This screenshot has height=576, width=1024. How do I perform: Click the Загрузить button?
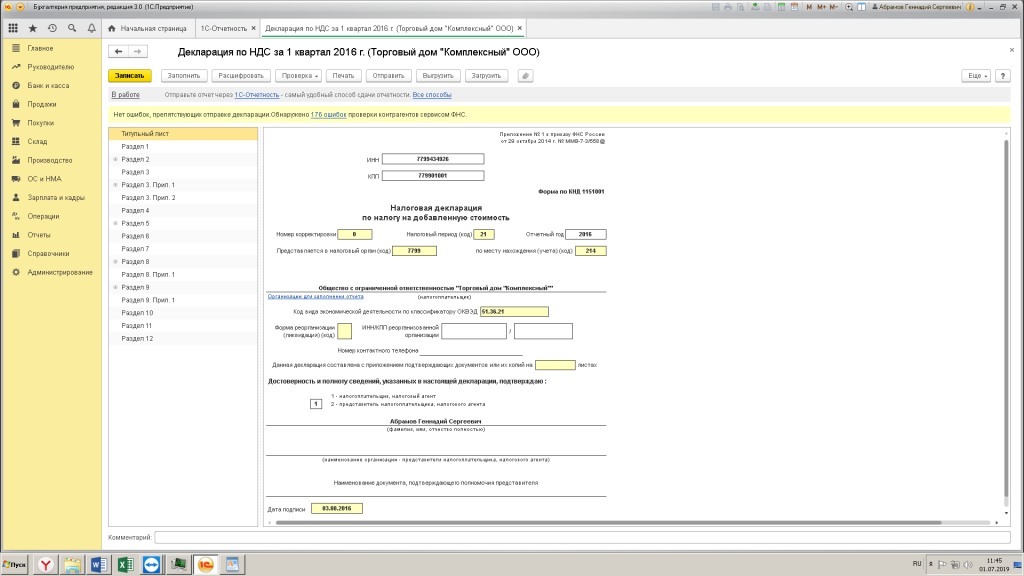tap(487, 76)
